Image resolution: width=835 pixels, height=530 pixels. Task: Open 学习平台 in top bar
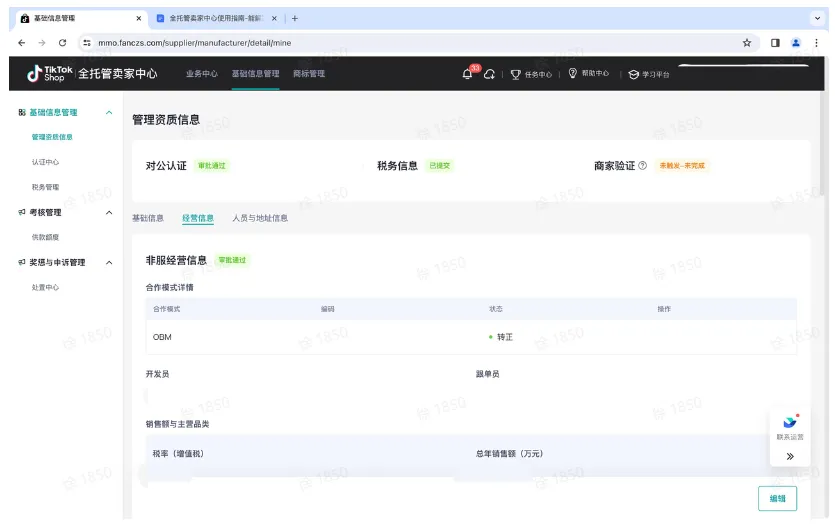pos(649,75)
